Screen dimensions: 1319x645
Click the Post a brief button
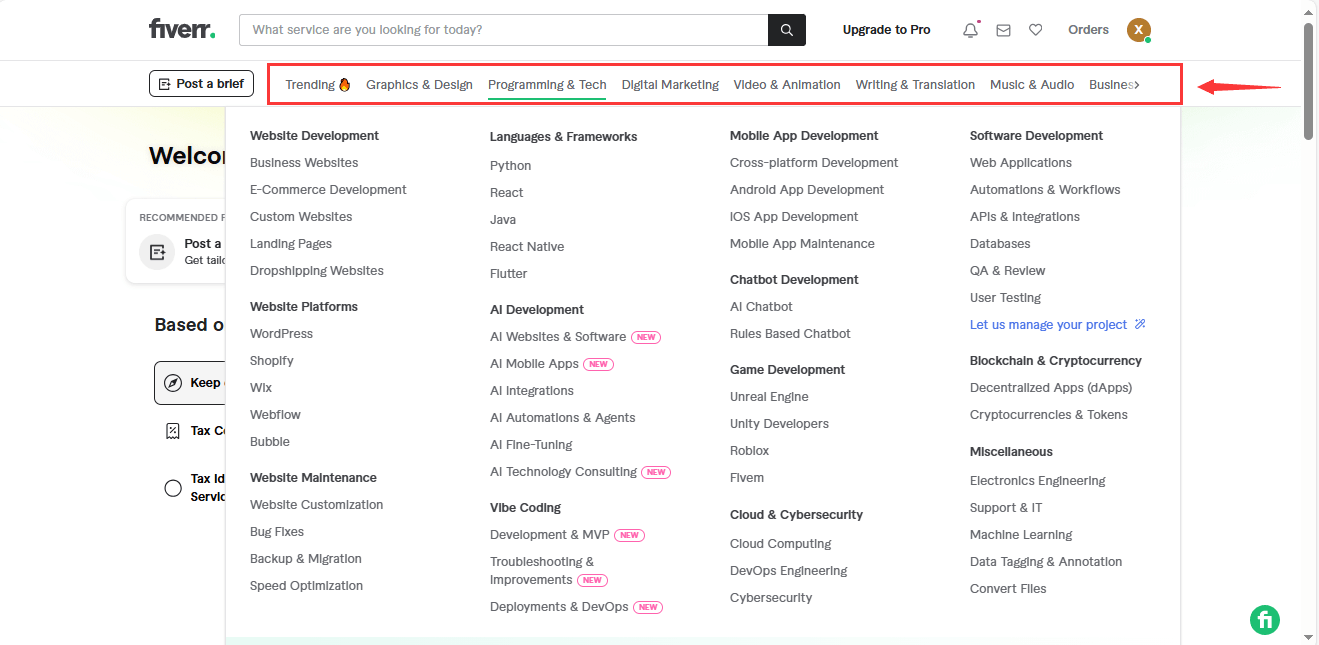coord(201,84)
